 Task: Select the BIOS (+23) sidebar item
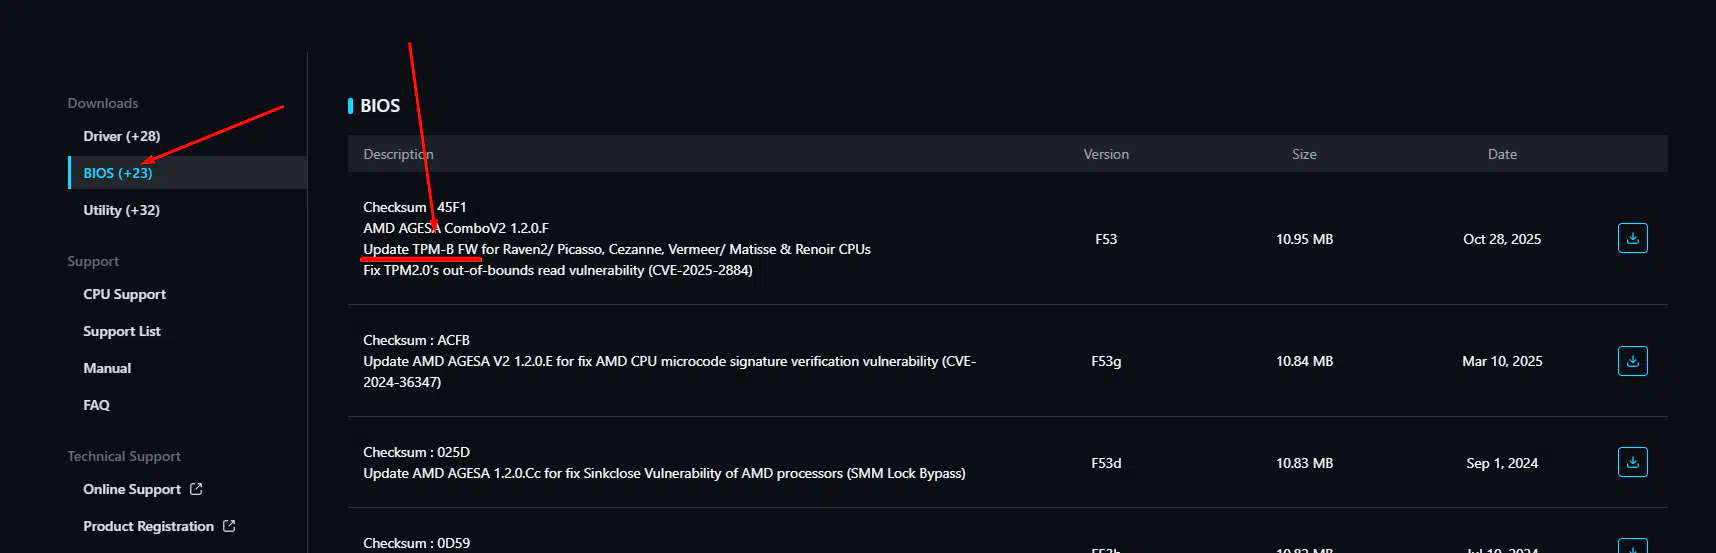click(x=118, y=173)
